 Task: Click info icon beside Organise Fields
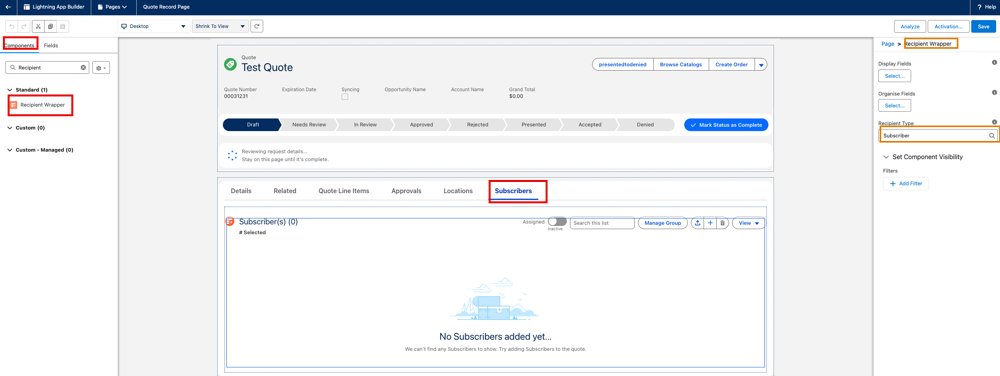point(994,92)
